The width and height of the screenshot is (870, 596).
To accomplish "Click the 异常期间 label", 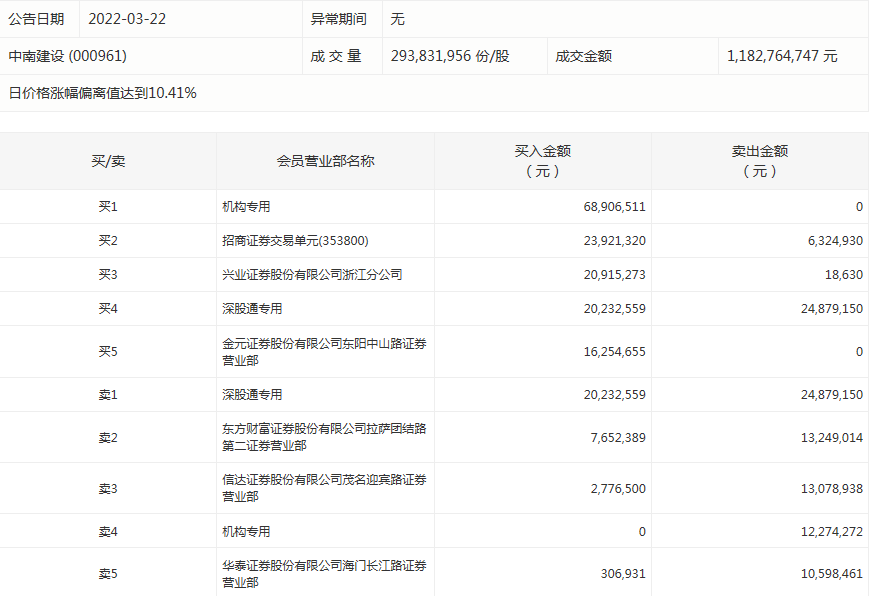I will click(x=338, y=19).
